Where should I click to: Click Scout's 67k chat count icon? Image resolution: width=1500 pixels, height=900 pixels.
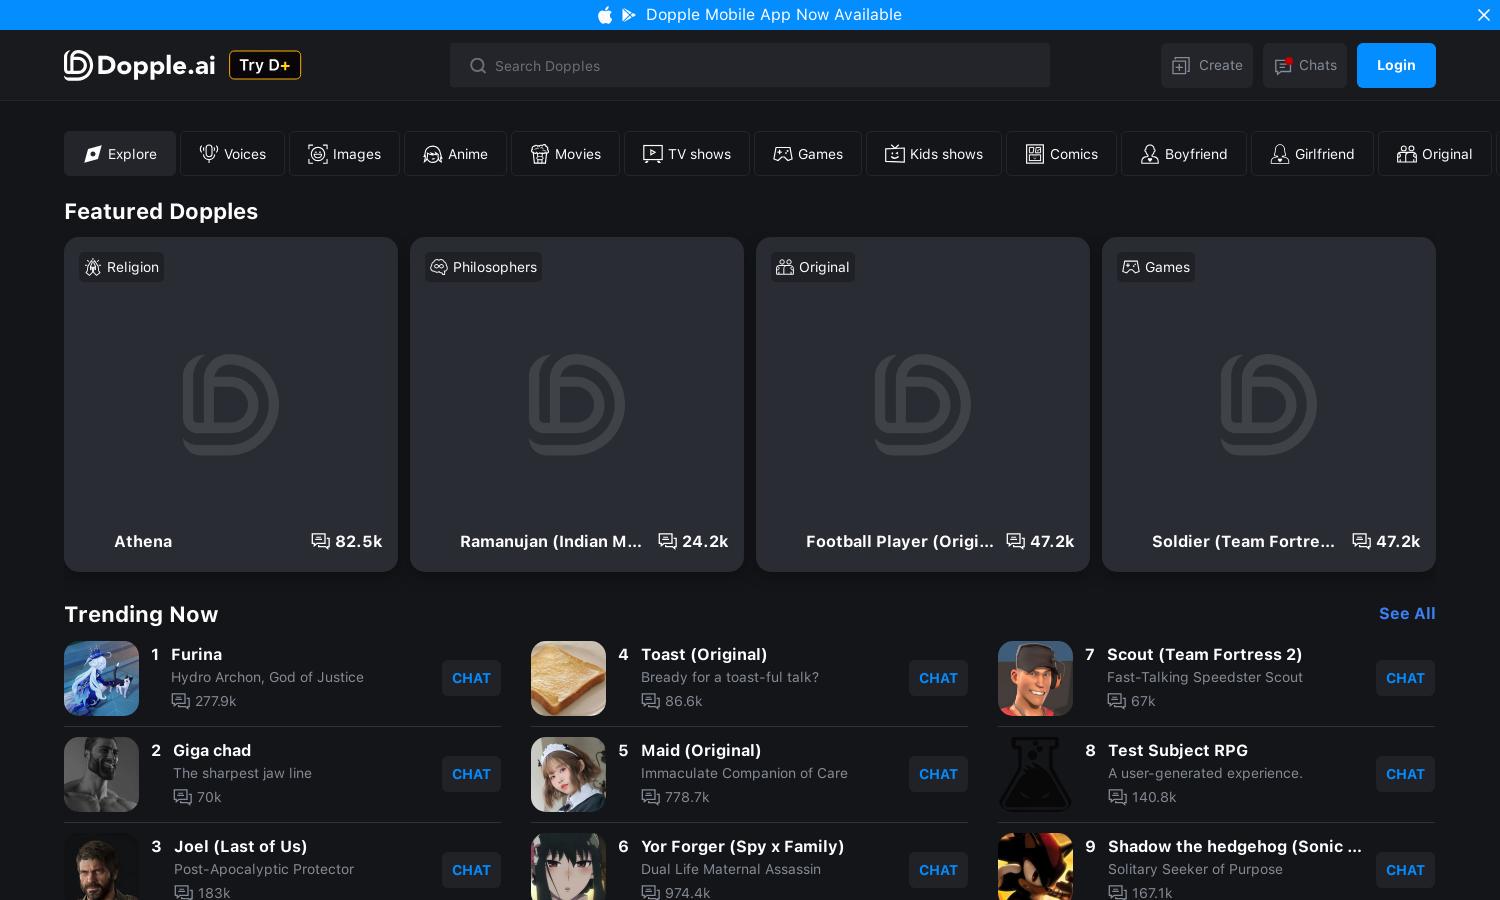click(1116, 701)
